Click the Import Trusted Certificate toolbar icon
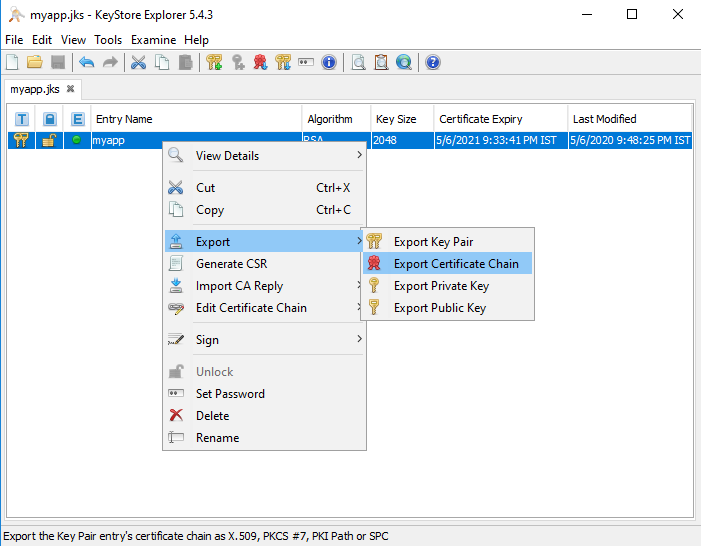701x546 pixels. (260, 62)
